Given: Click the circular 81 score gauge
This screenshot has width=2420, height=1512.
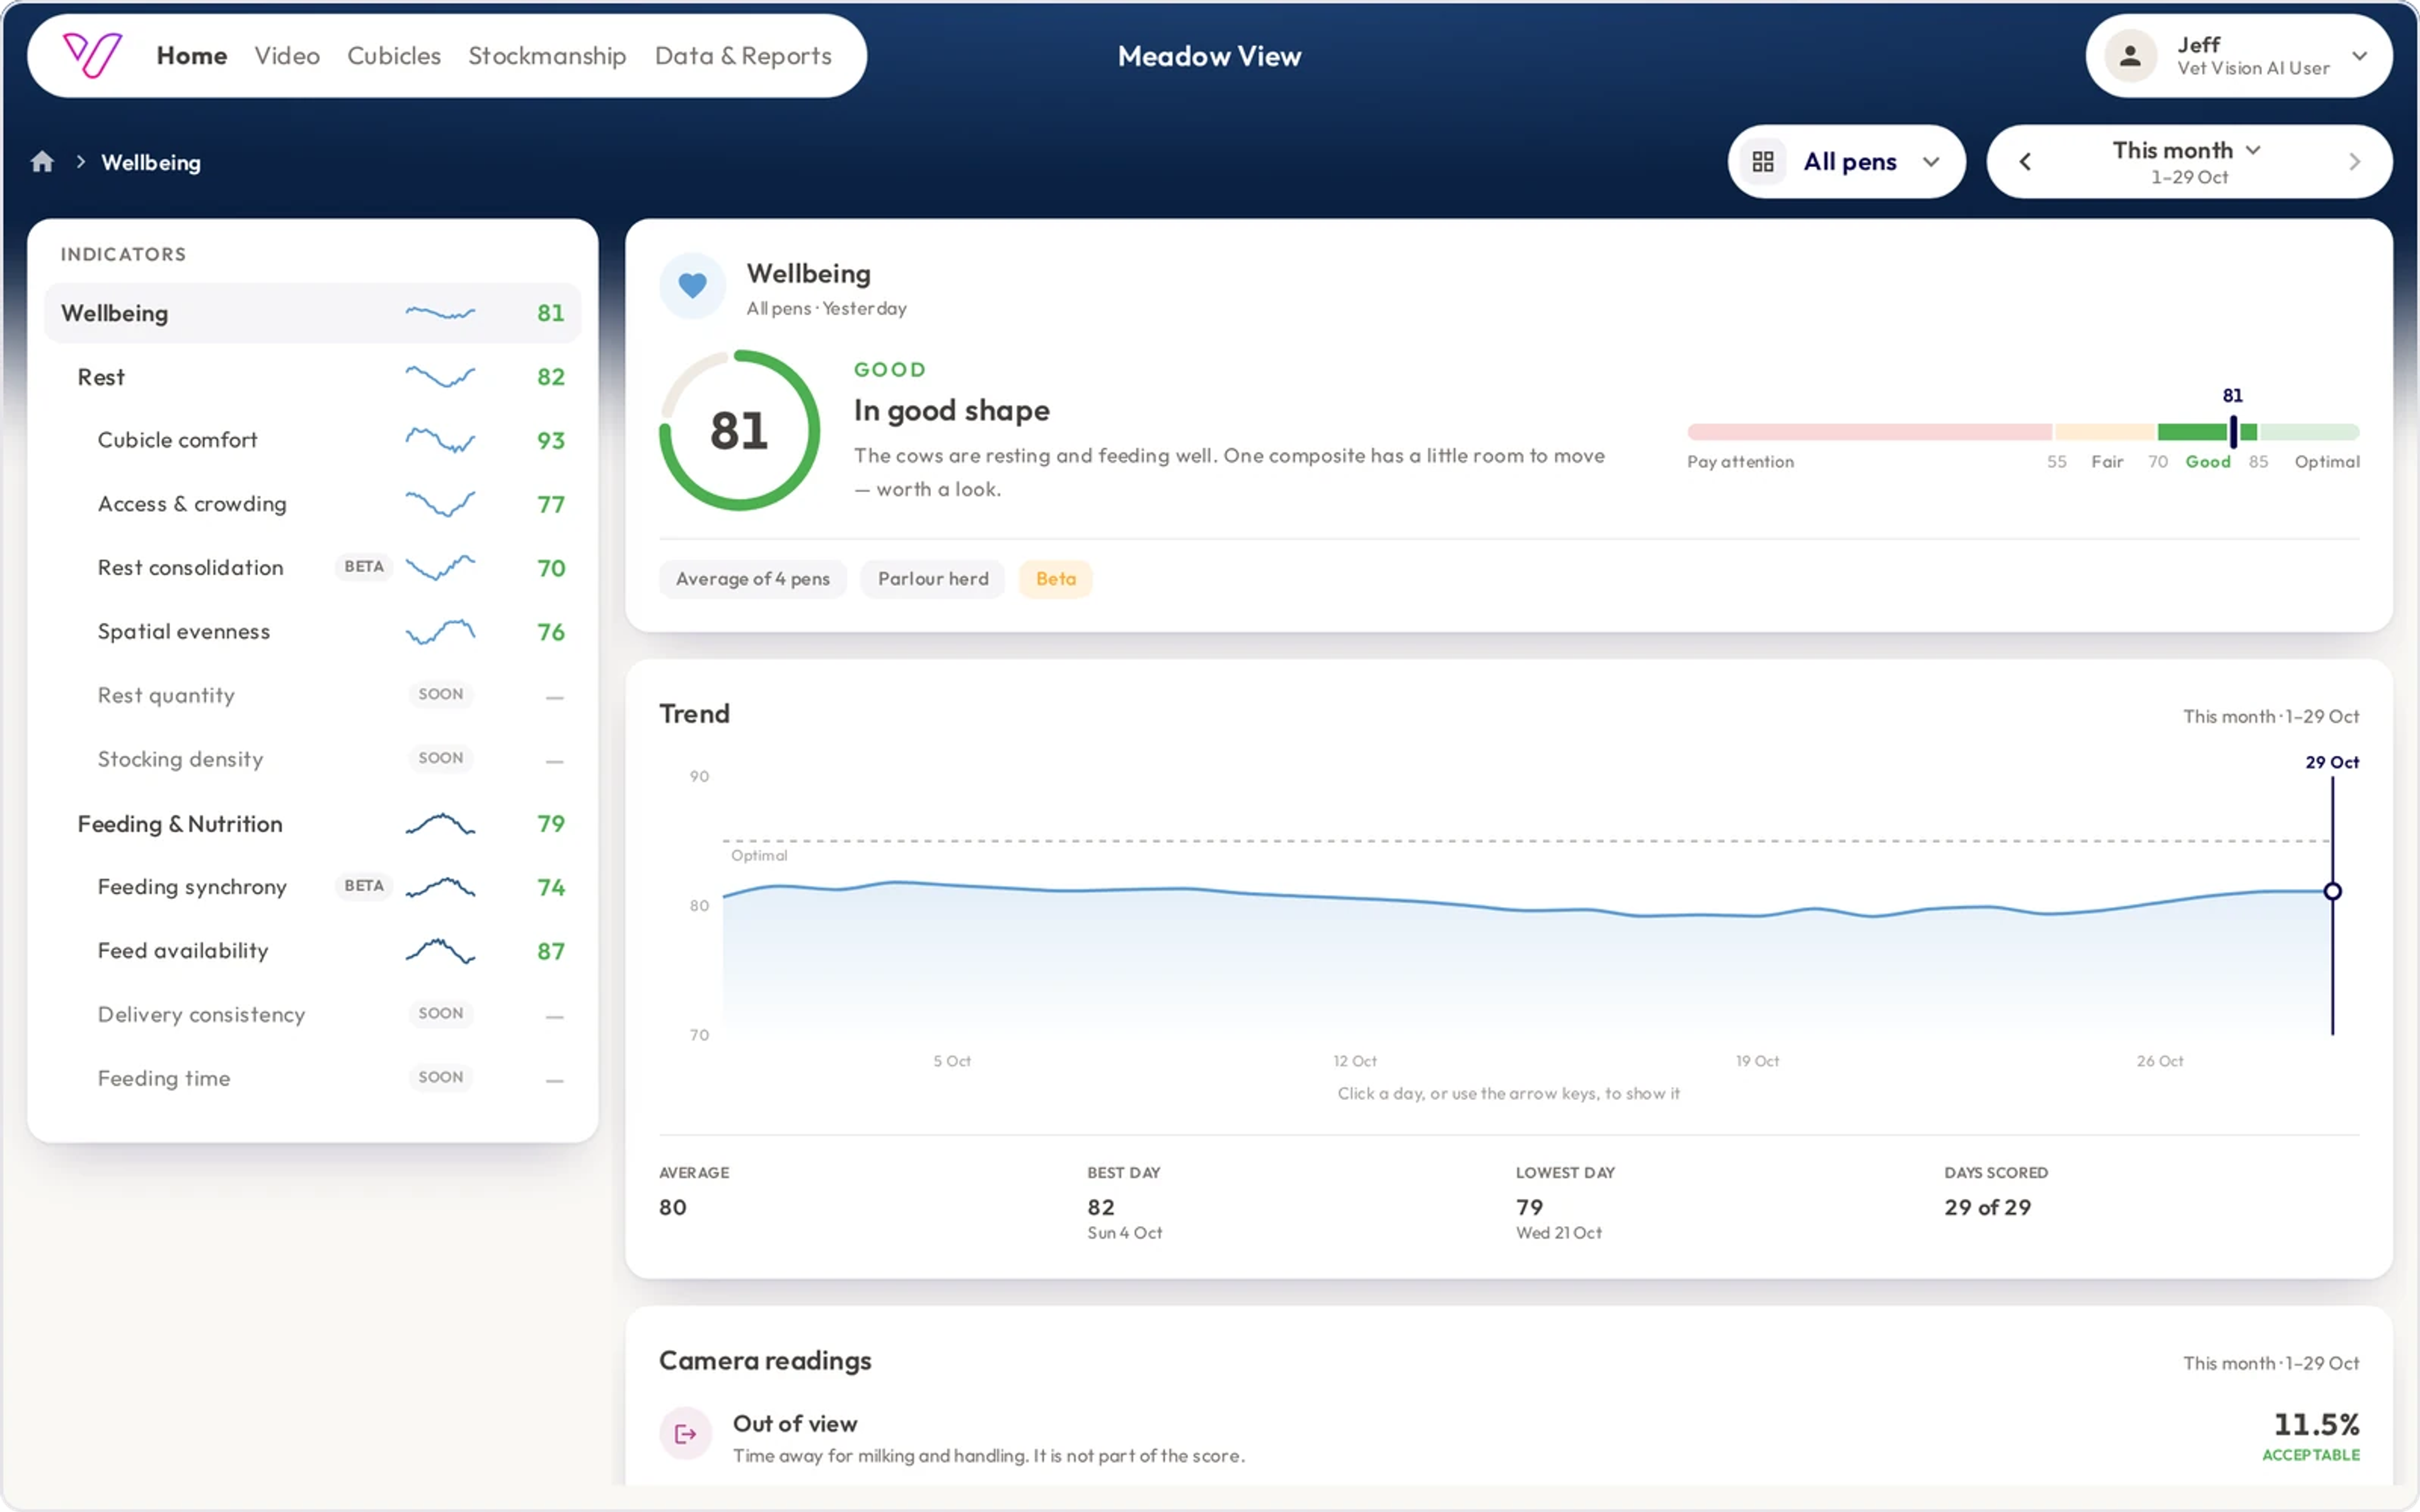Looking at the screenshot, I should point(740,431).
